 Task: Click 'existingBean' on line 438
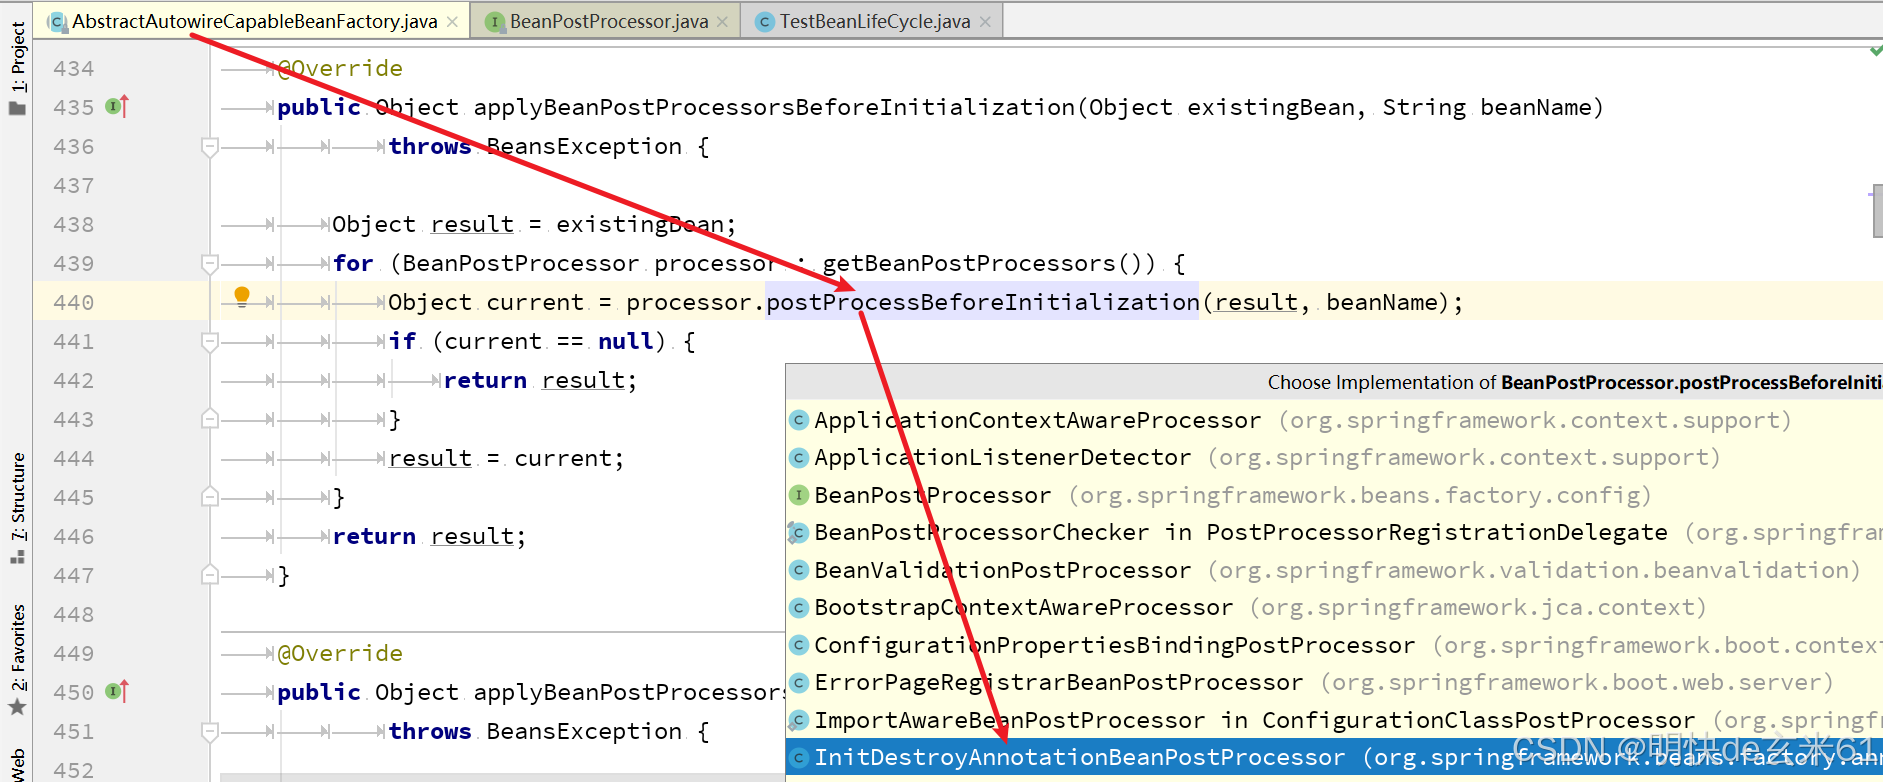coord(639,225)
